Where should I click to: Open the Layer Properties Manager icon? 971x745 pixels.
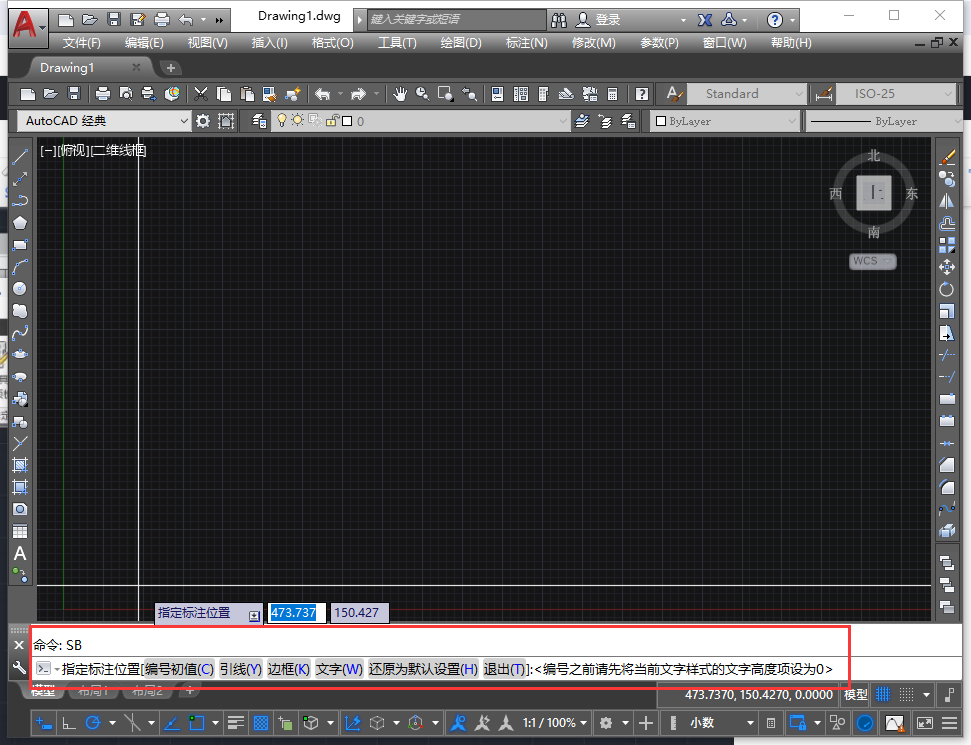tap(259, 121)
